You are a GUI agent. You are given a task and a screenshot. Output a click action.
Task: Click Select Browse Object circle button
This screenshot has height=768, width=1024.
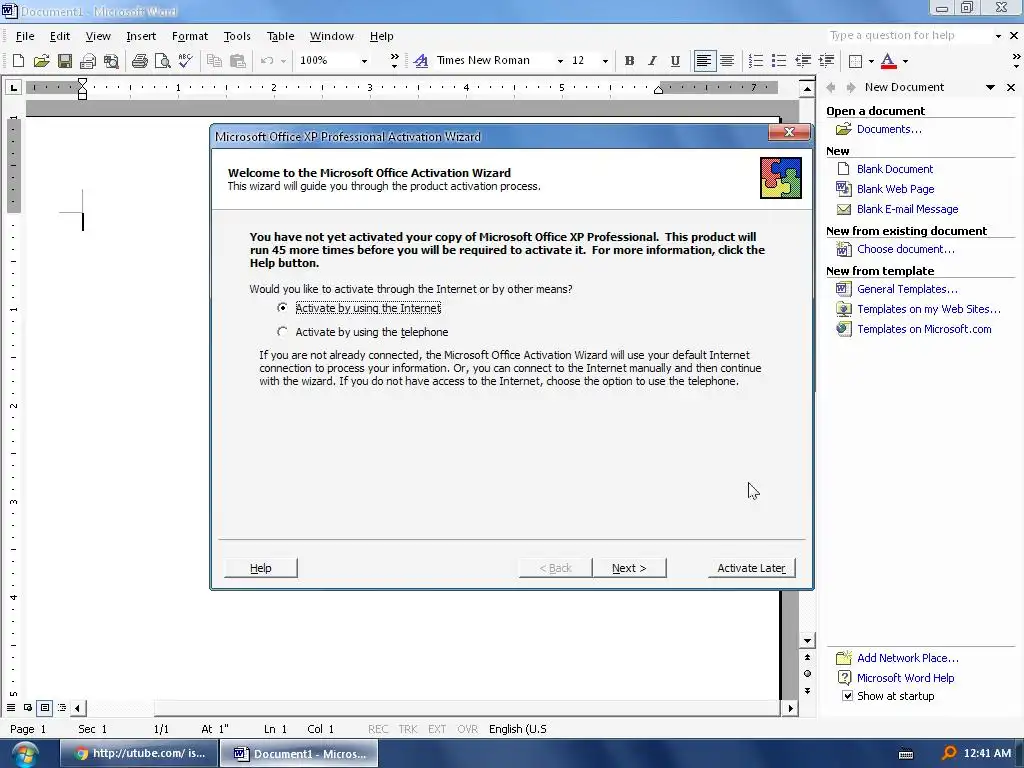click(x=807, y=673)
